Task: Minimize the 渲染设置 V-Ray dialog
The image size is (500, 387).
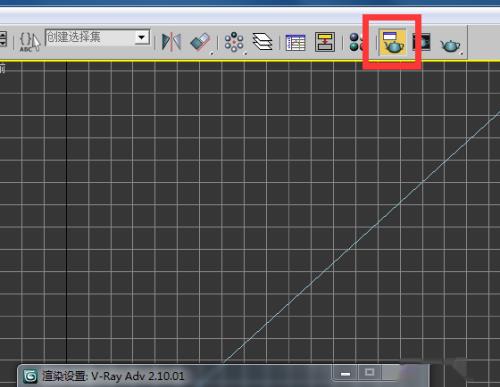Action: coord(345,373)
